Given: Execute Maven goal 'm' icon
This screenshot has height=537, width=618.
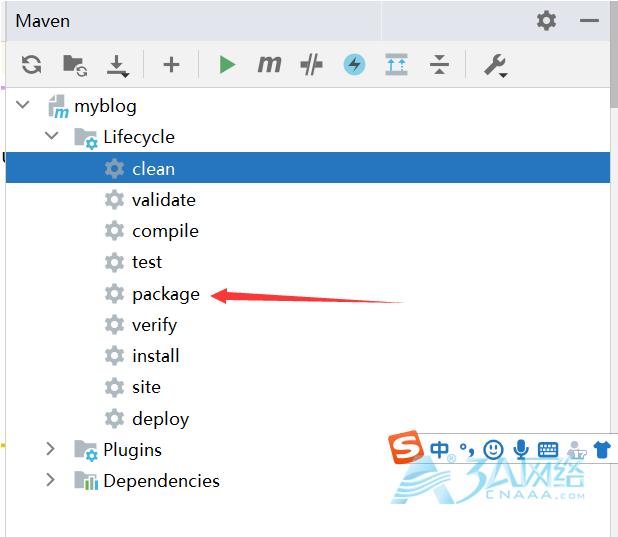Looking at the screenshot, I should click(x=270, y=64).
